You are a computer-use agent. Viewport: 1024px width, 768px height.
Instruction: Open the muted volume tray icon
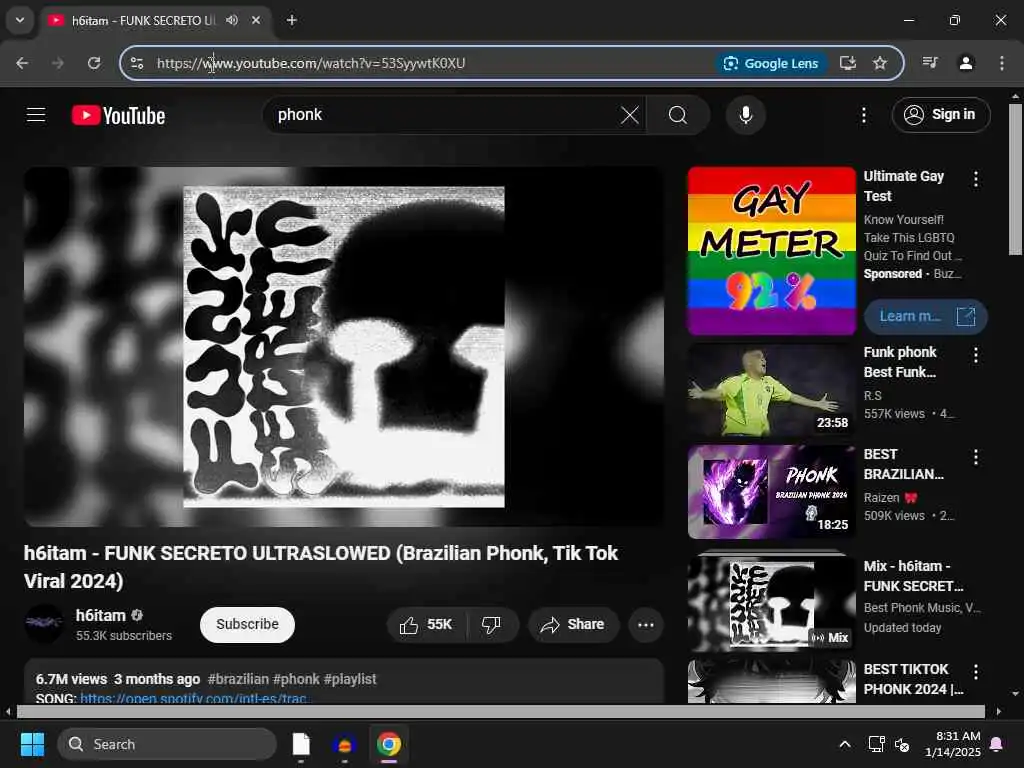pos(903,744)
